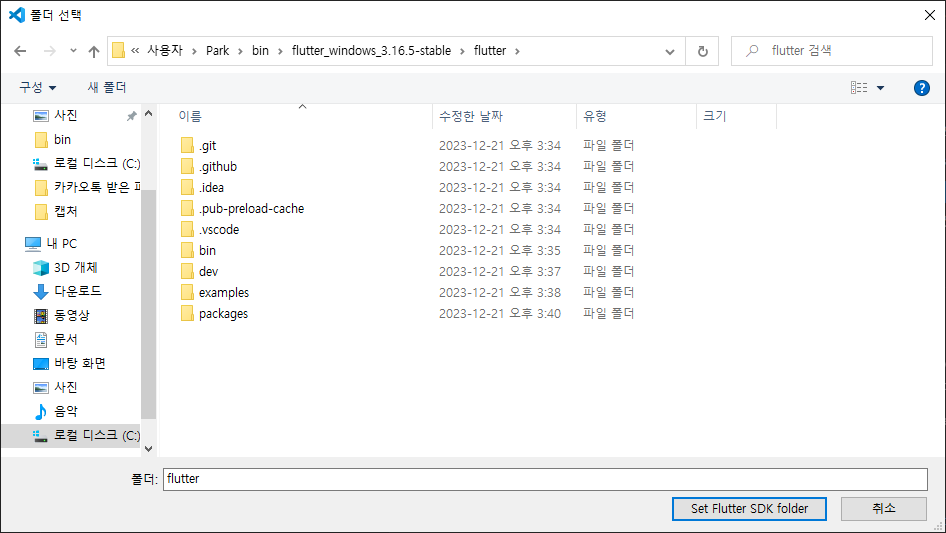
Task: Select the dev folder icon
Action: (187, 272)
